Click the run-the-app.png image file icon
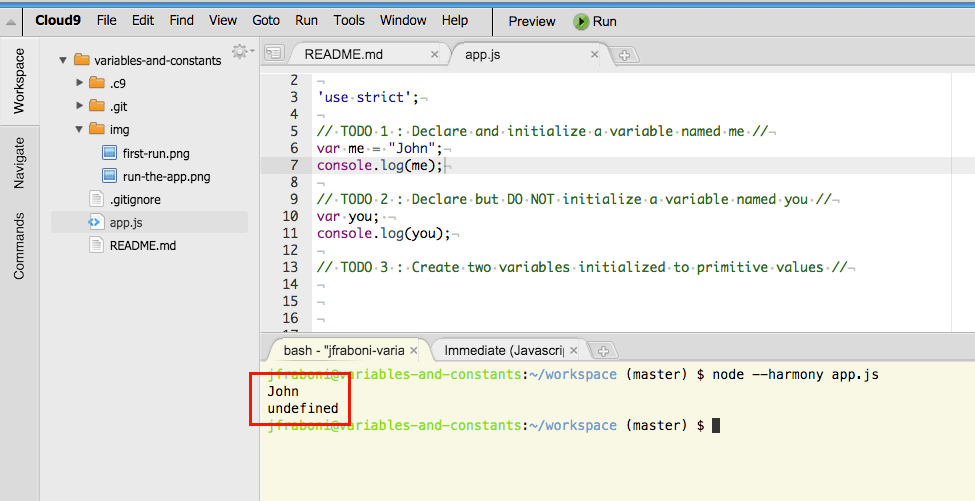This screenshot has height=501, width=975. [109, 176]
